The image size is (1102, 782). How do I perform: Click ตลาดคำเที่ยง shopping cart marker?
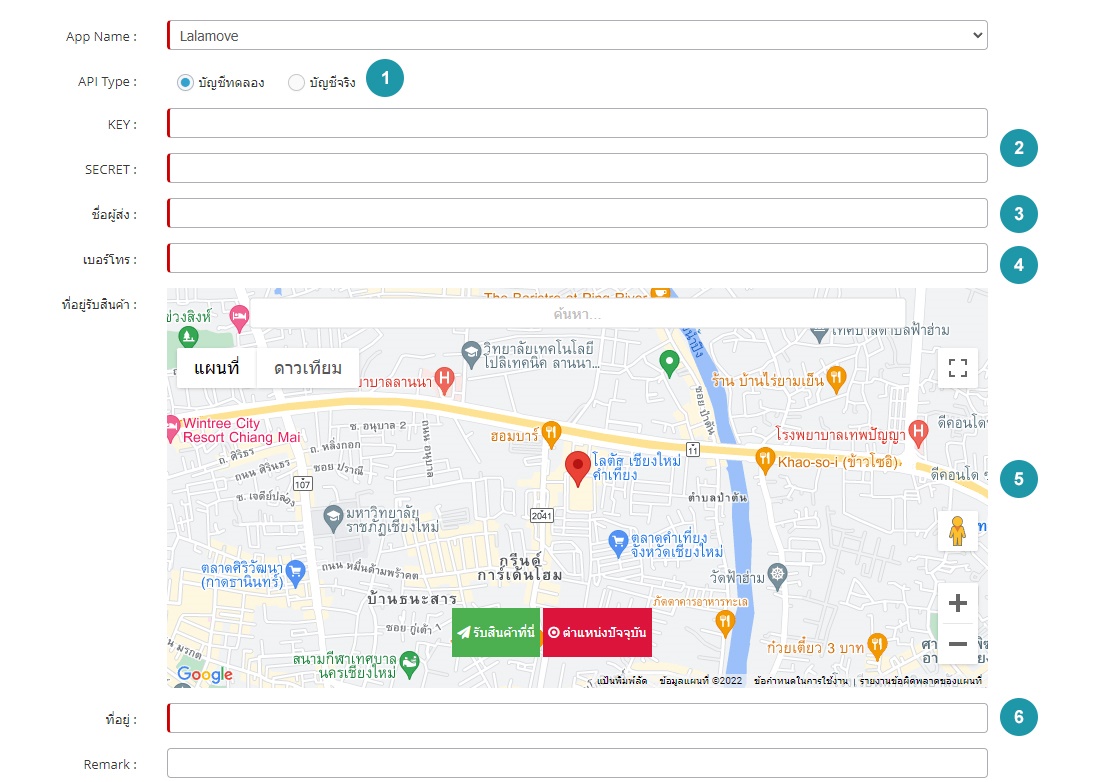click(x=617, y=543)
